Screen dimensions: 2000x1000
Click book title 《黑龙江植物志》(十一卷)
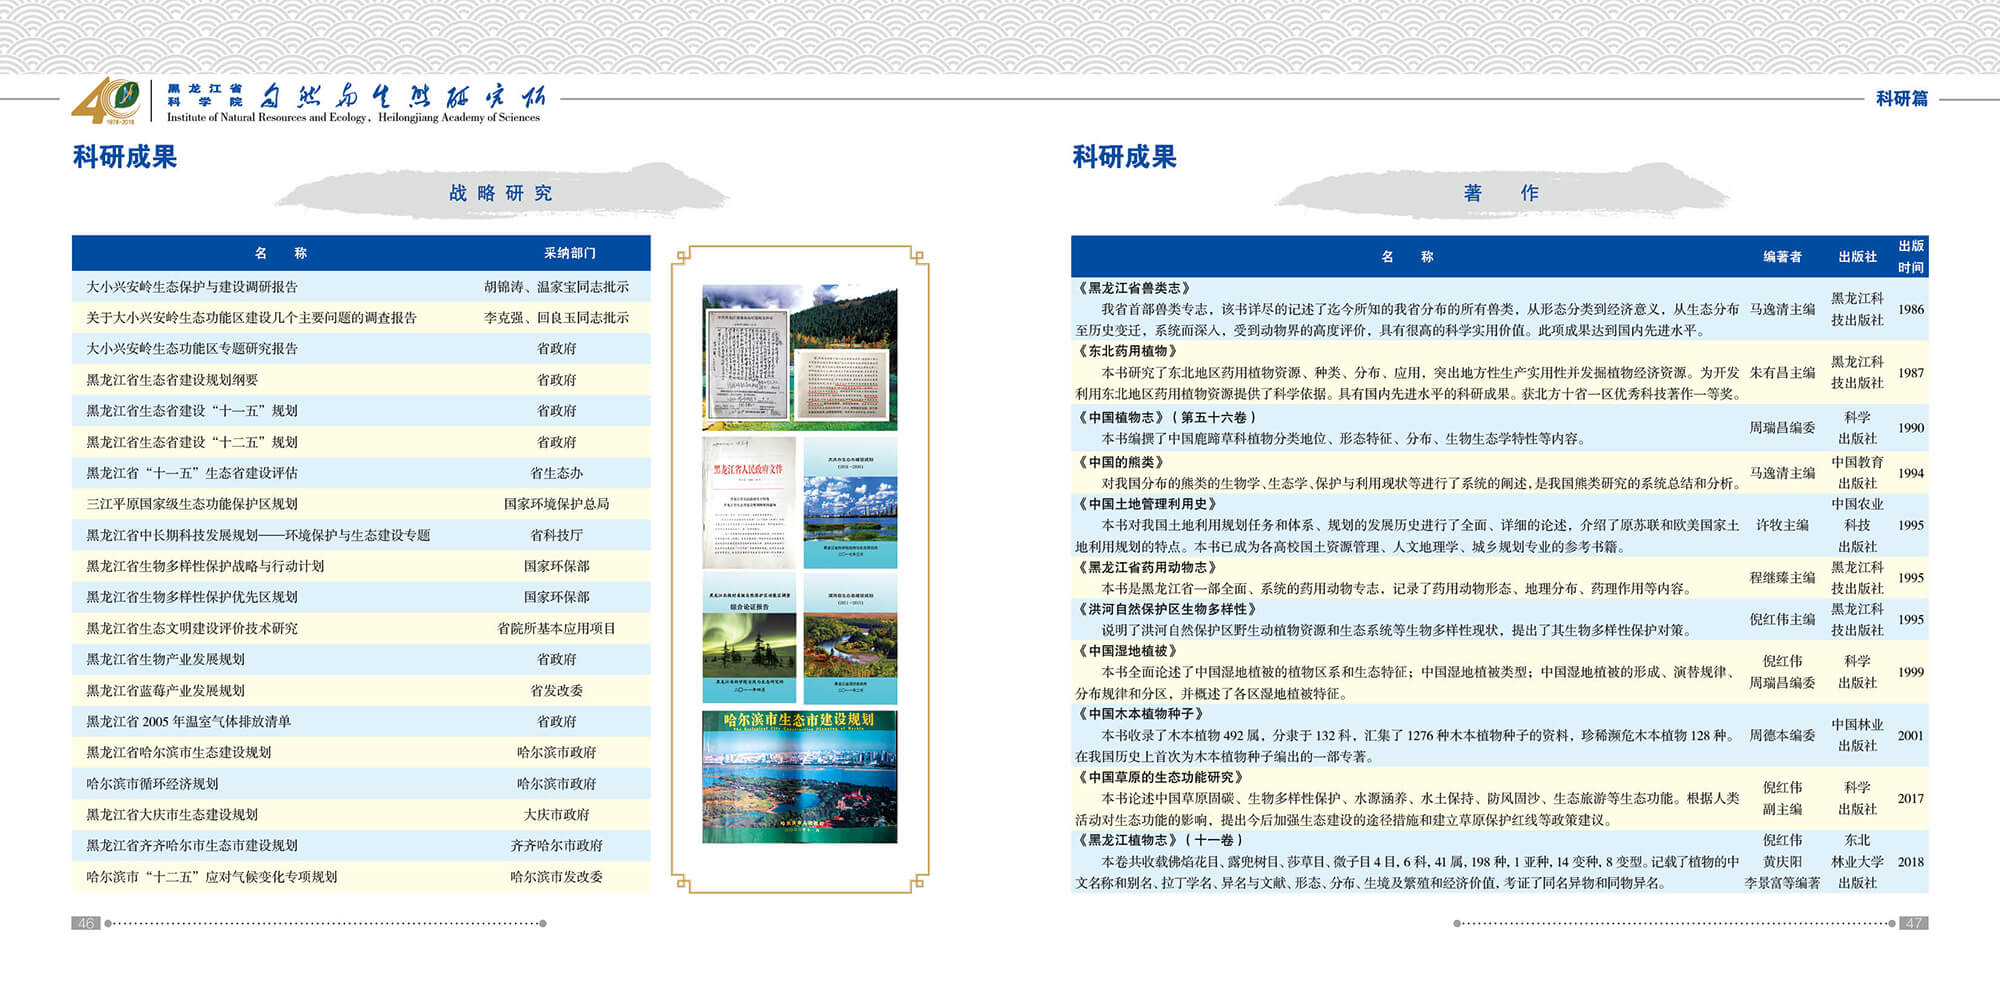click(1160, 840)
